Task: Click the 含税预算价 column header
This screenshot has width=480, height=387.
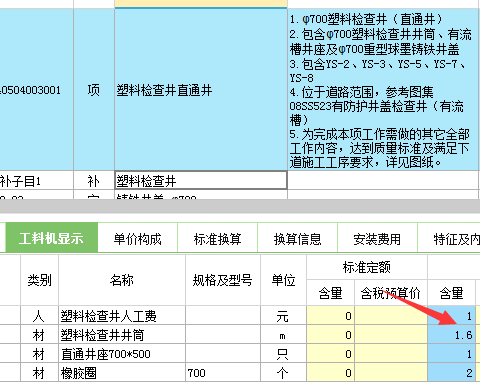Action: (391, 293)
